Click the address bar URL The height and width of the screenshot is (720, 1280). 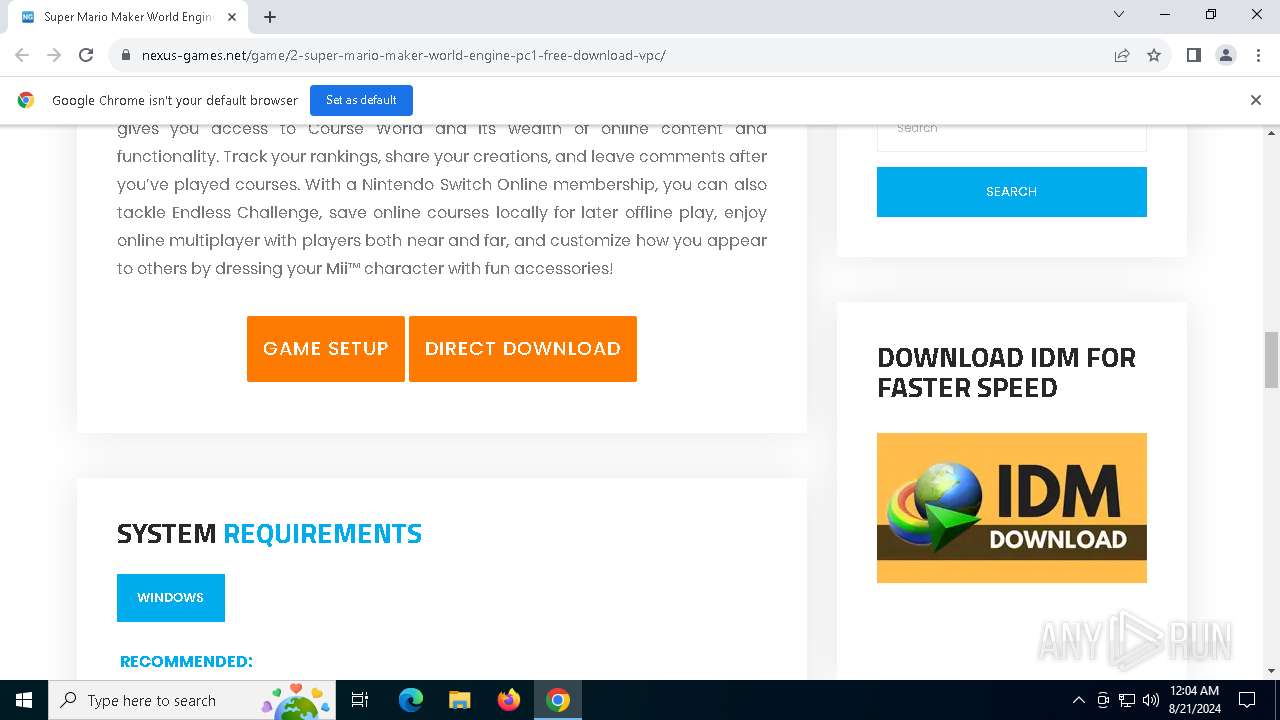[x=404, y=55]
